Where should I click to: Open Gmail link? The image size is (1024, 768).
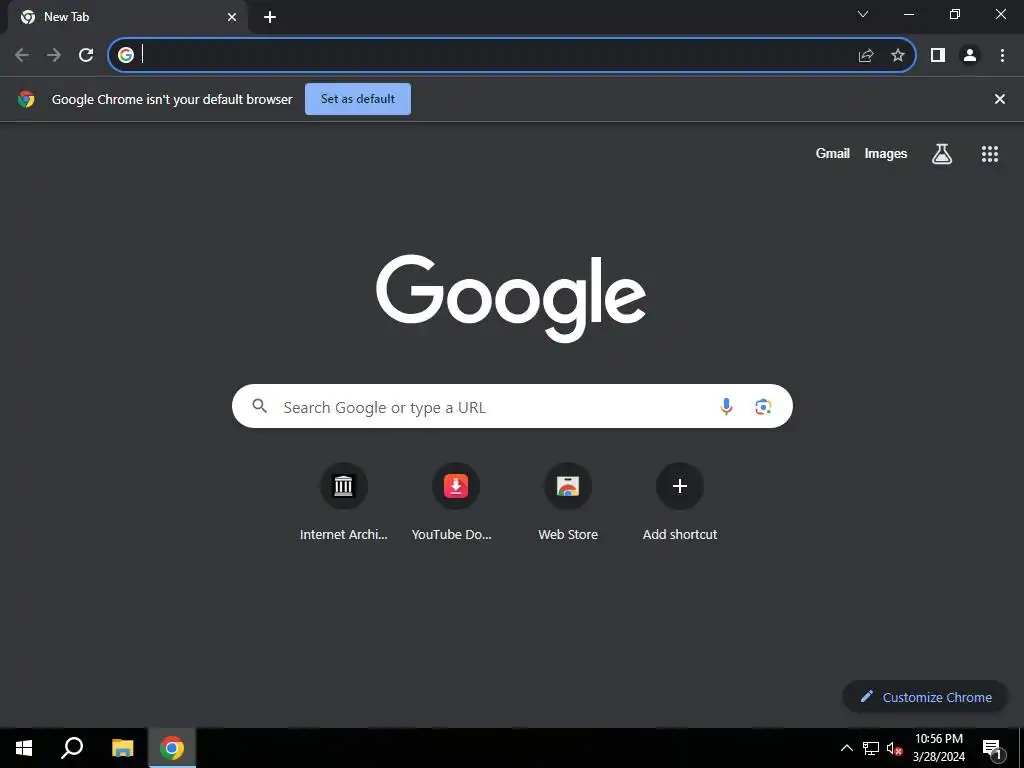(x=833, y=153)
